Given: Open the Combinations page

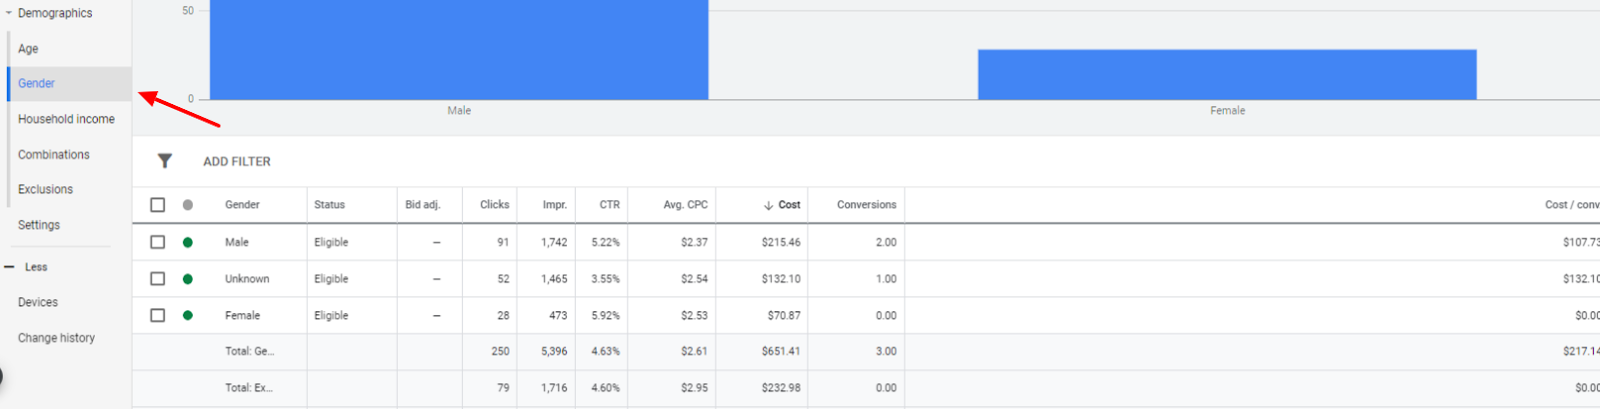Looking at the screenshot, I should pos(54,155).
